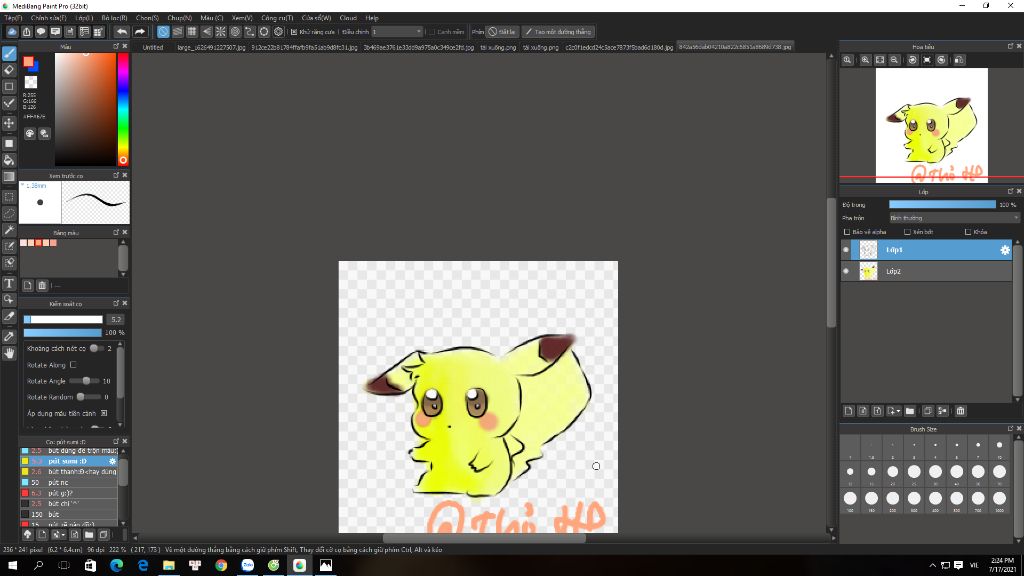The width and height of the screenshot is (1024, 576).
Task: Enable the radial snap icon
Action: click(221, 31)
